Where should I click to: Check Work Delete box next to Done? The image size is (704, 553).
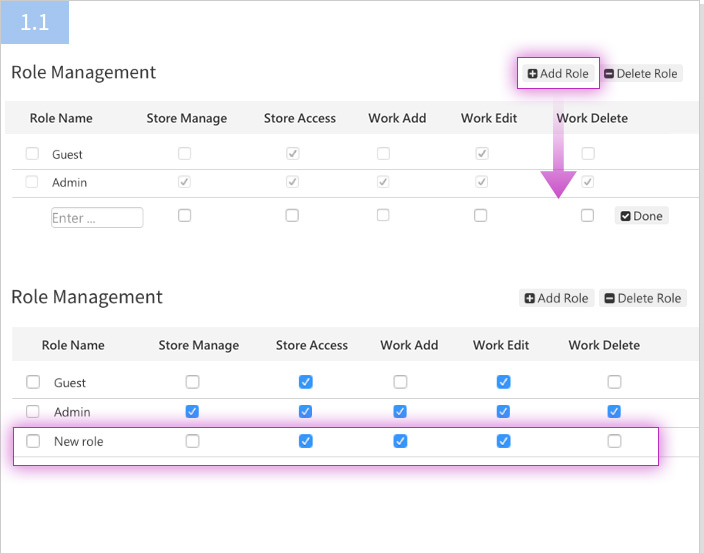click(587, 215)
